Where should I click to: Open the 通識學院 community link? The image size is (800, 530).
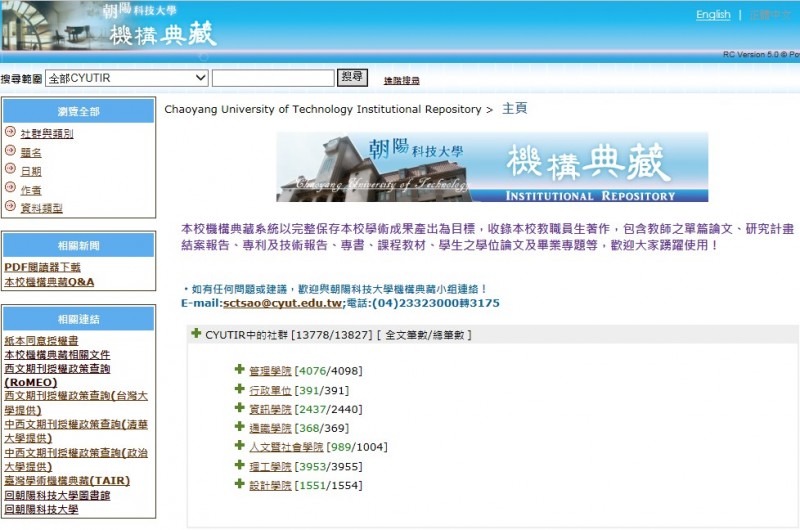coord(270,428)
